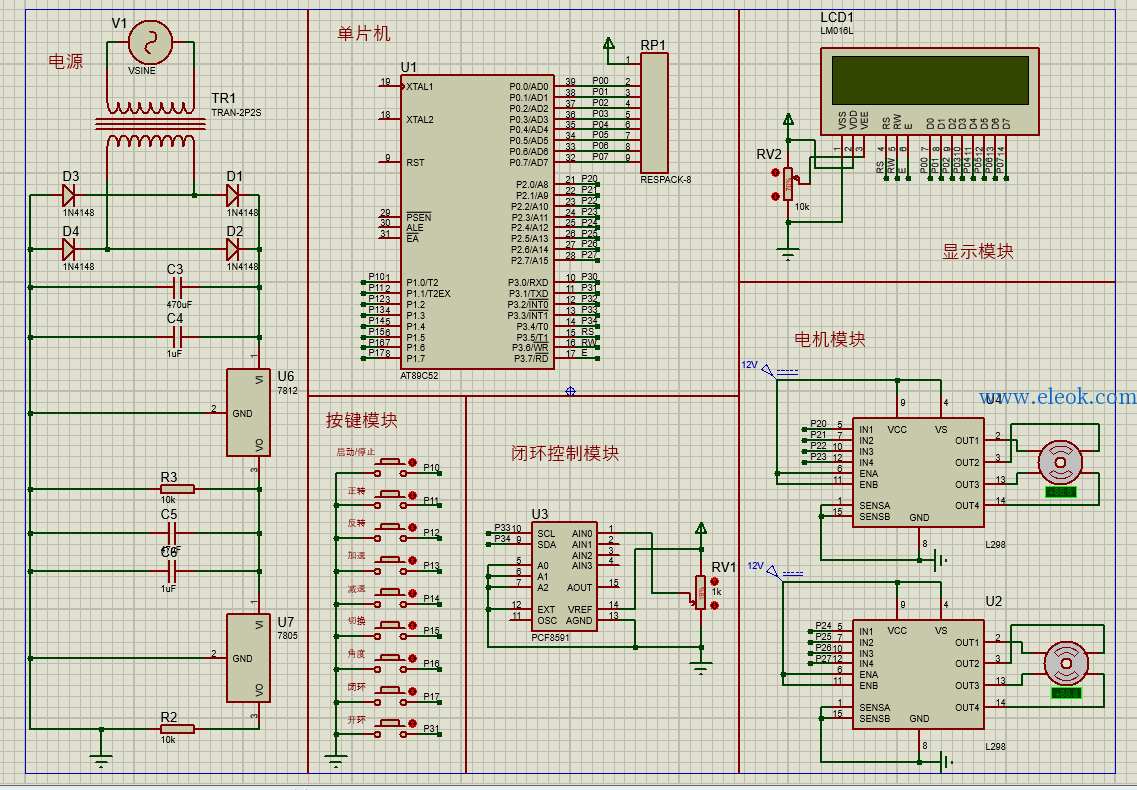Viewport: 1137px width, 790px height.
Task: Select the PCF8591 chip U3
Action: coord(564,576)
